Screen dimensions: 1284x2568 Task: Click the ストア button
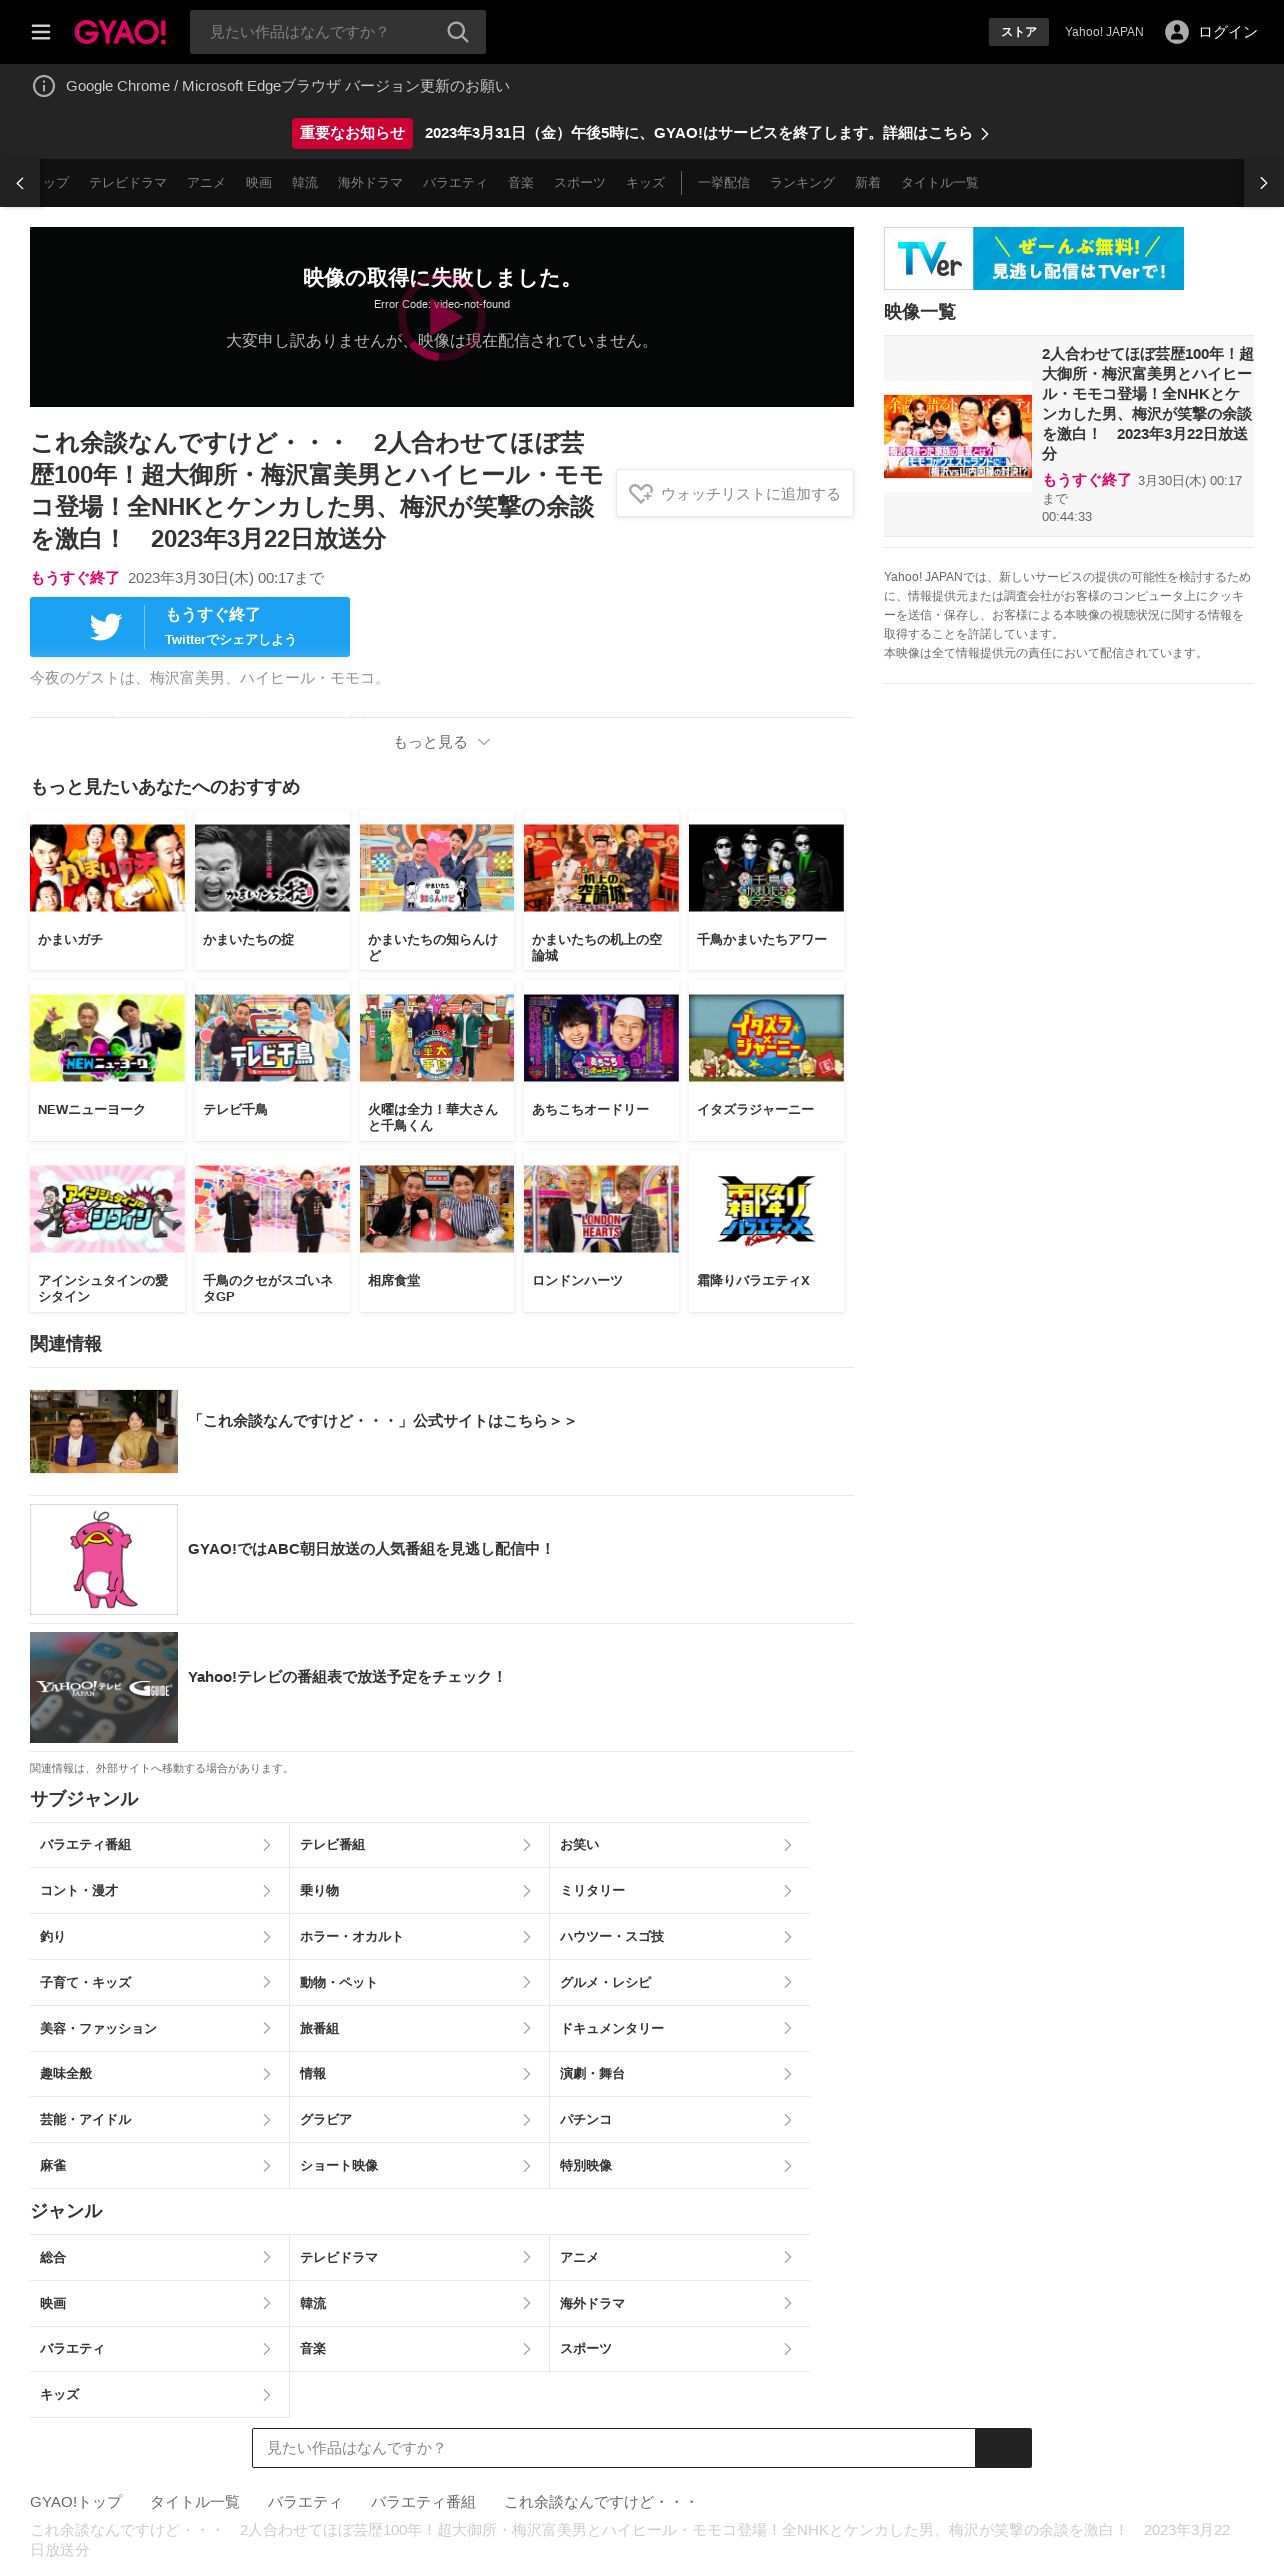coord(1019,32)
